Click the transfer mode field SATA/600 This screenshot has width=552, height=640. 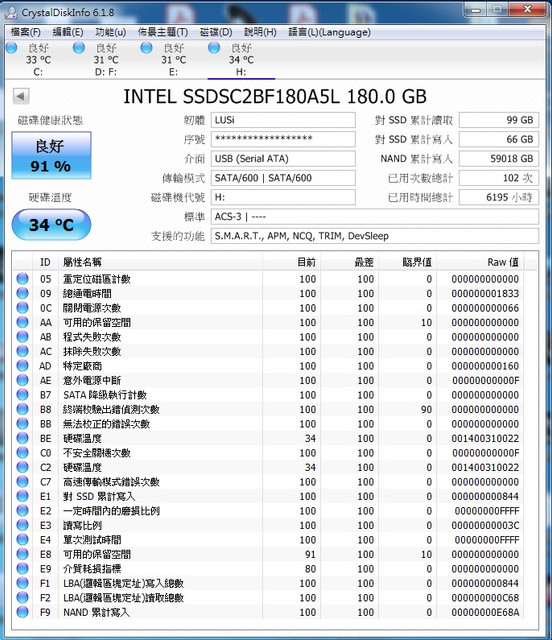tap(283, 178)
